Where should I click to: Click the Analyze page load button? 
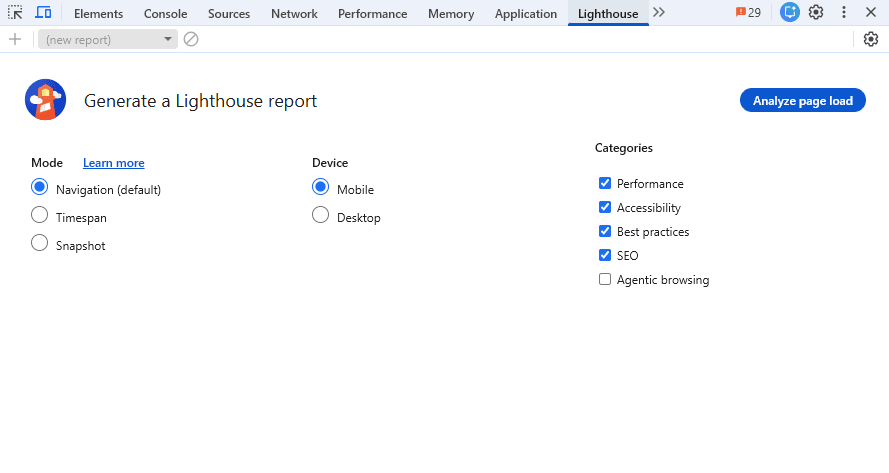coord(803,100)
